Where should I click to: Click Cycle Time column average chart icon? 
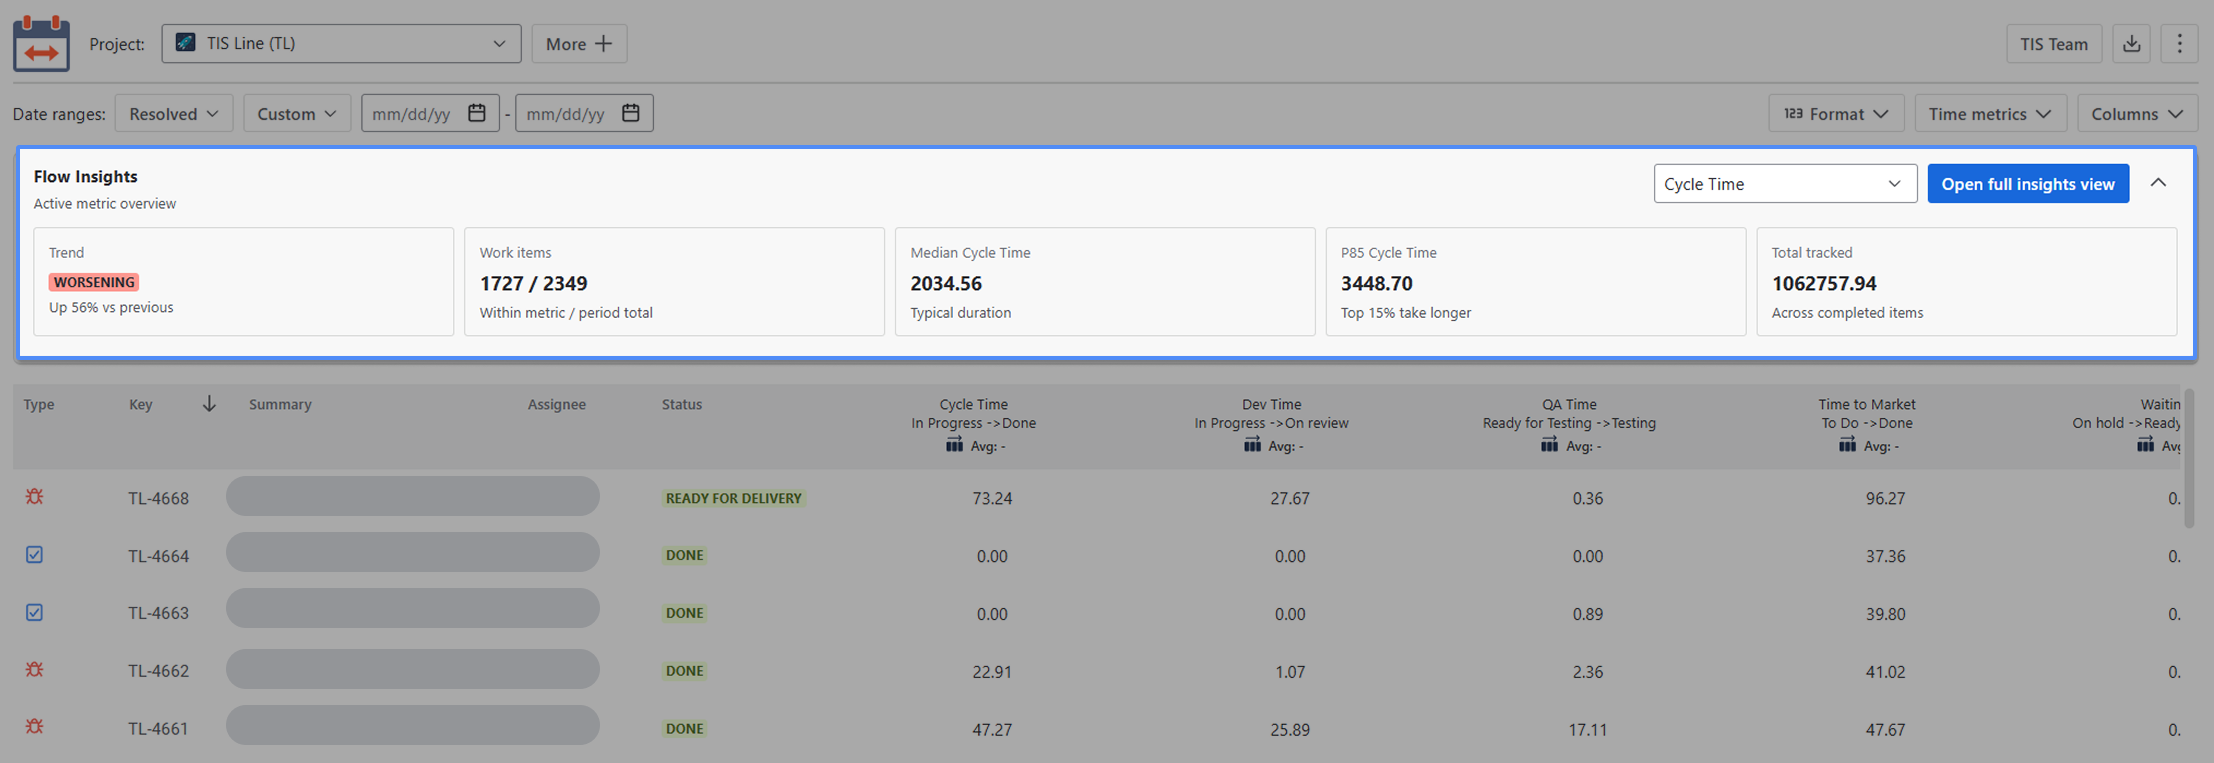point(954,445)
